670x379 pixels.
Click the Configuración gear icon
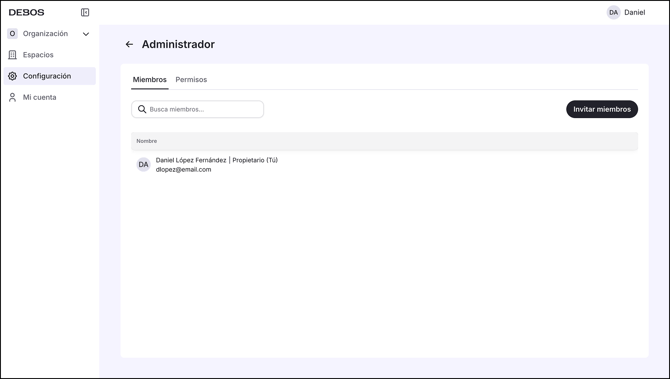(12, 76)
